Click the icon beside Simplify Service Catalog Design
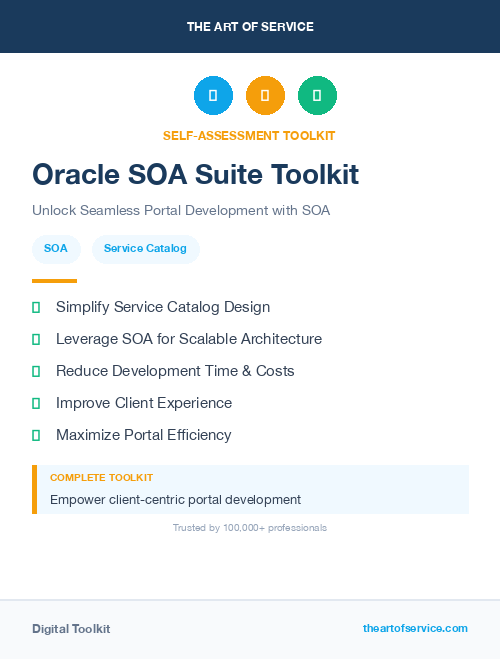The height and width of the screenshot is (659, 500). [36, 307]
